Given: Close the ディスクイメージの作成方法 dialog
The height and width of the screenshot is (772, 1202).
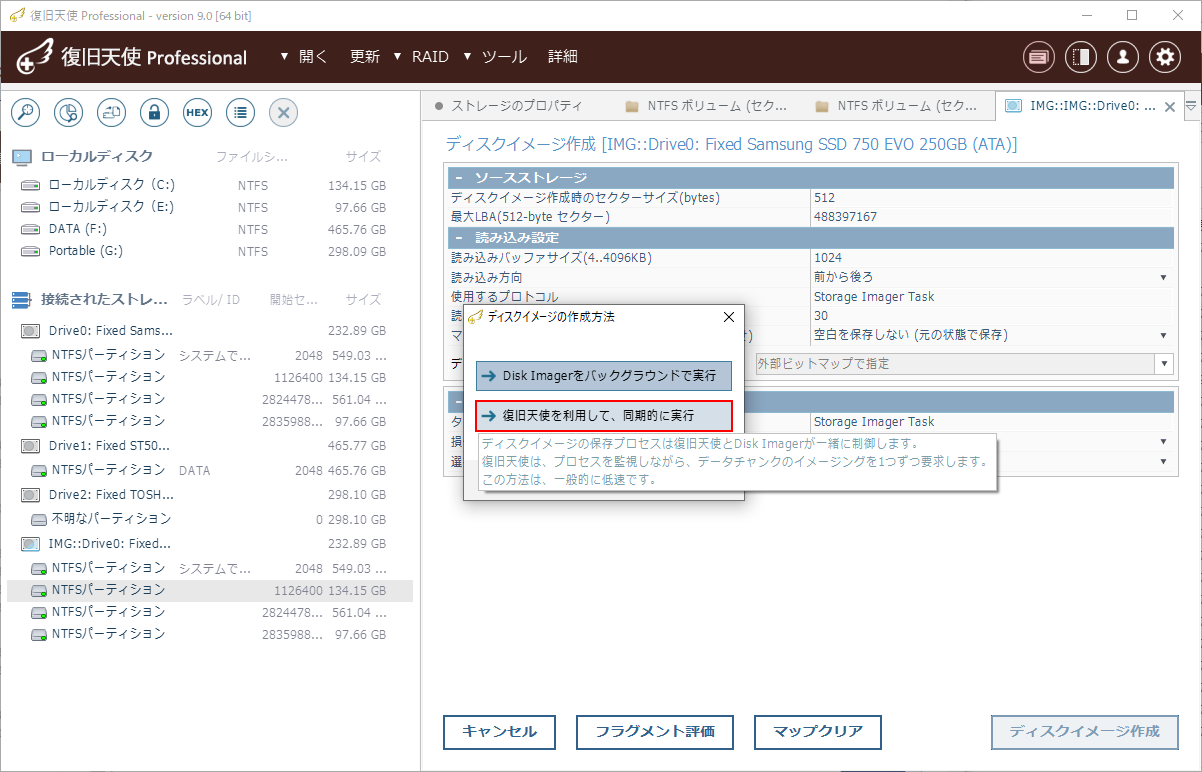Looking at the screenshot, I should (x=729, y=317).
